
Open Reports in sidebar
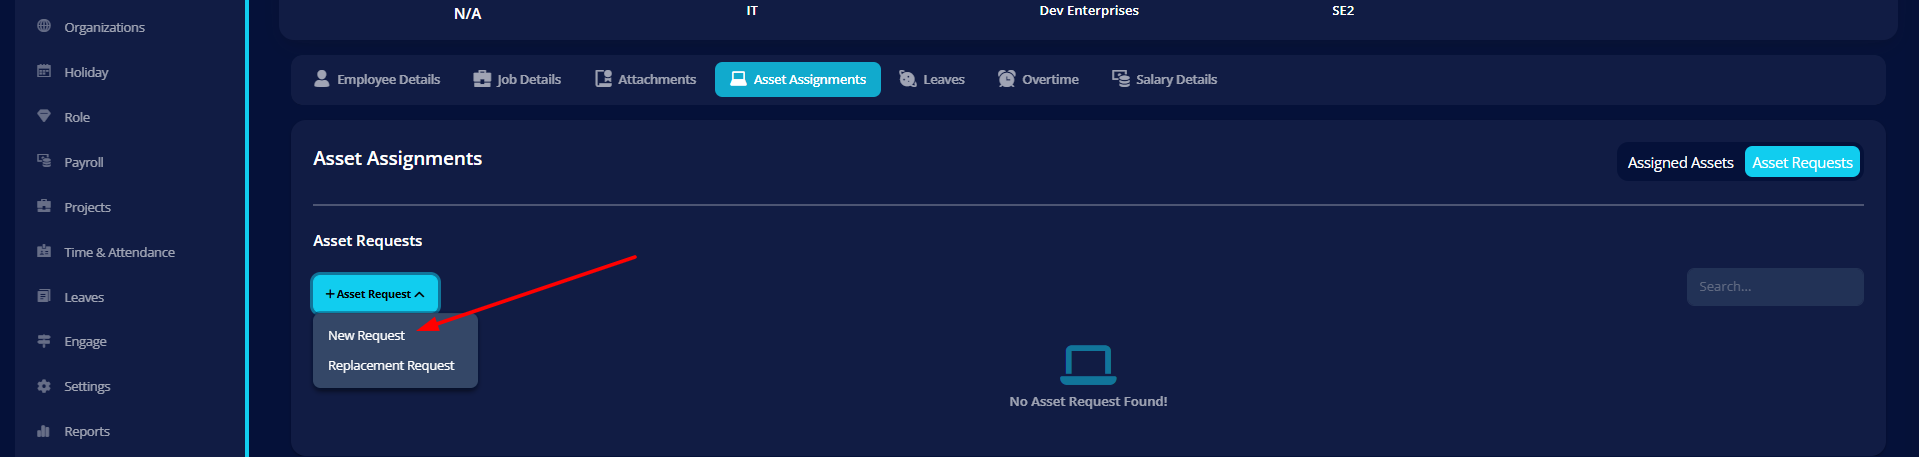pyautogui.click(x=87, y=432)
